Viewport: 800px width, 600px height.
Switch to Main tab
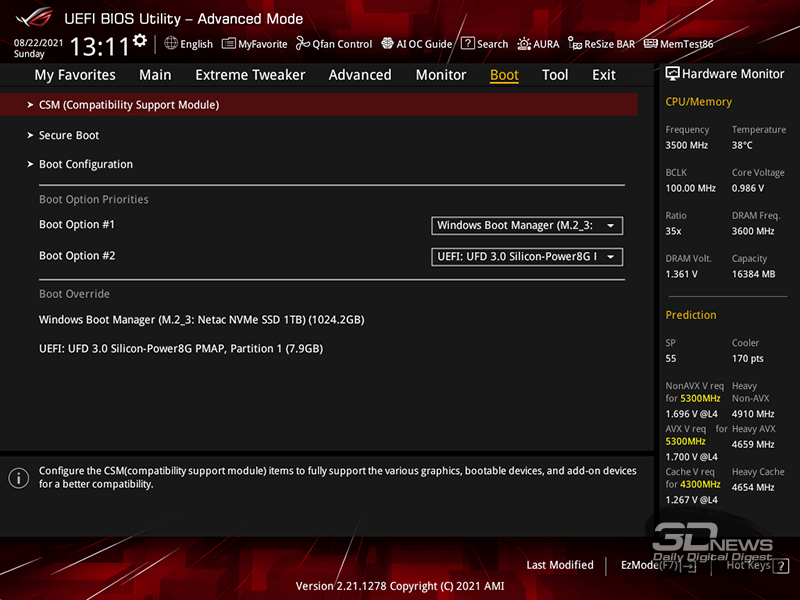pos(155,75)
